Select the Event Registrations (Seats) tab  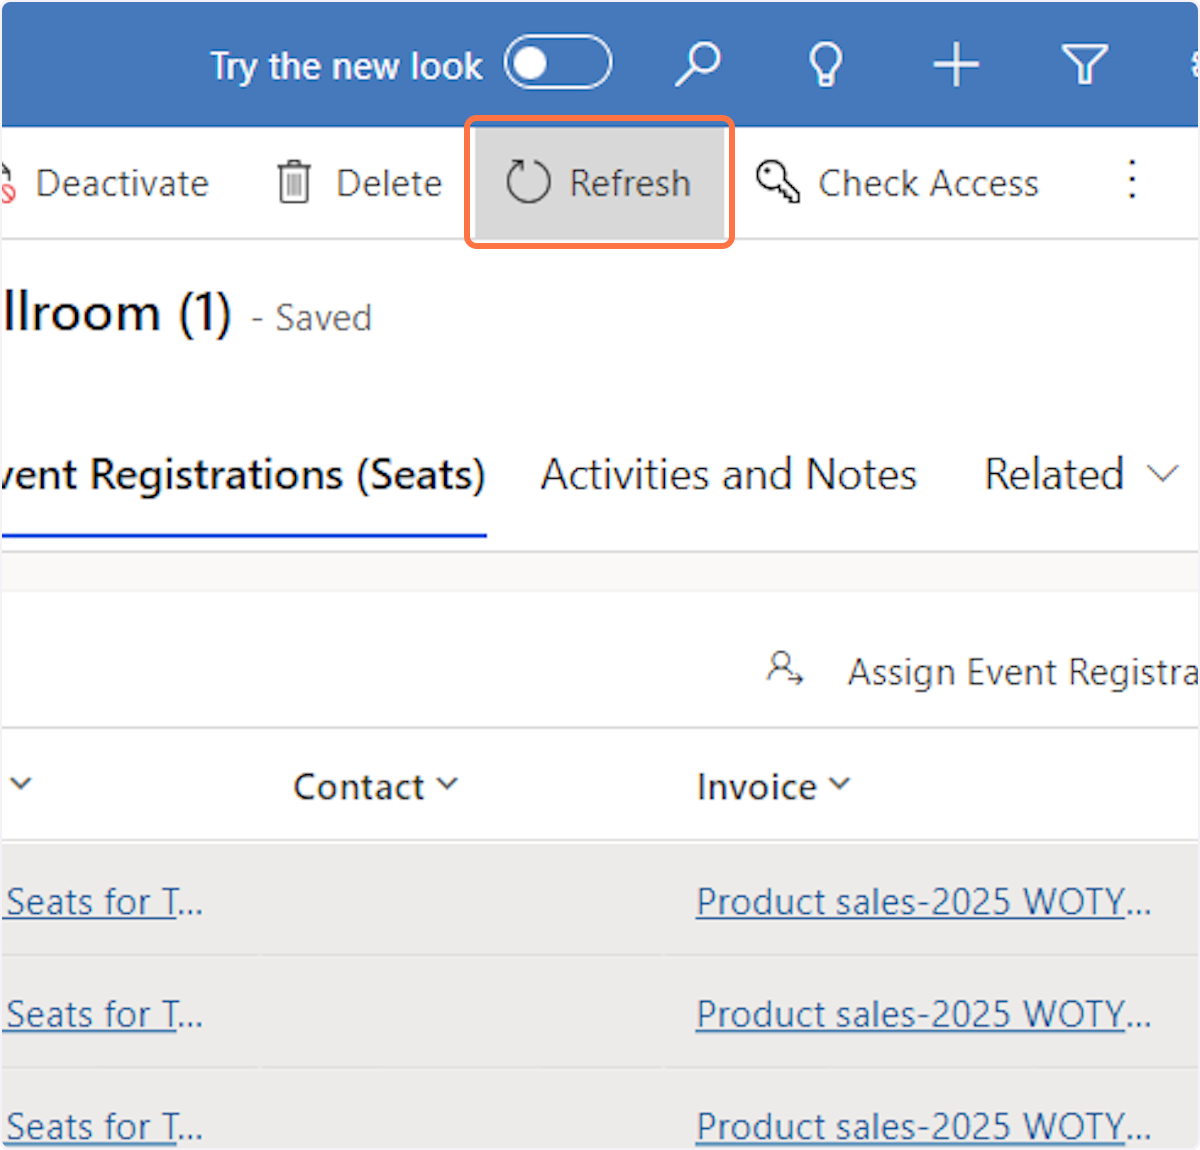click(244, 475)
